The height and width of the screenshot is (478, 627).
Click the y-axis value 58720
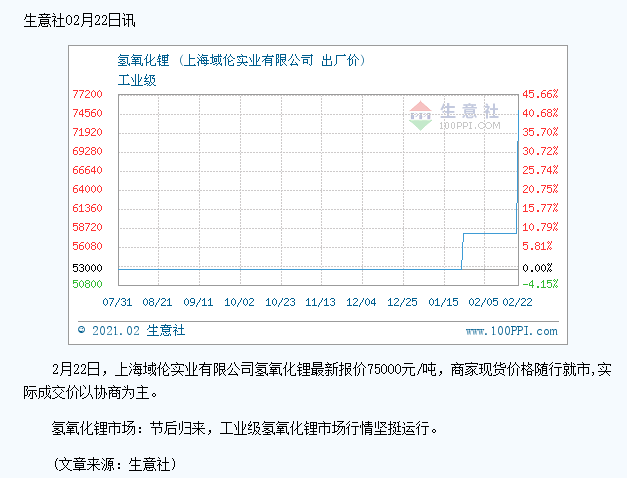click(x=87, y=227)
